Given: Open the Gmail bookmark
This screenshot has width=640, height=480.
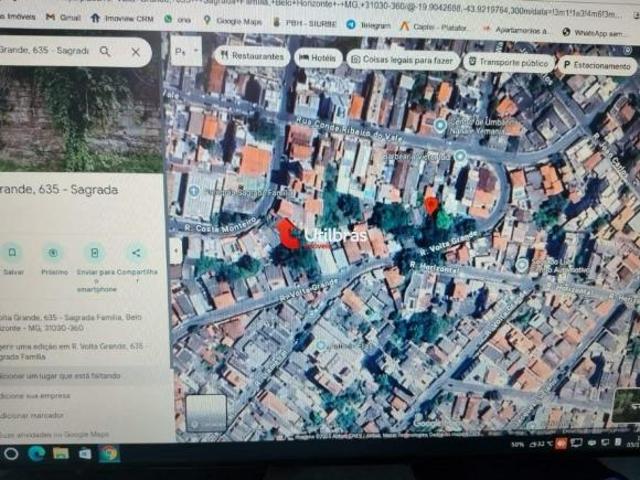Looking at the screenshot, I should tap(64, 17).
